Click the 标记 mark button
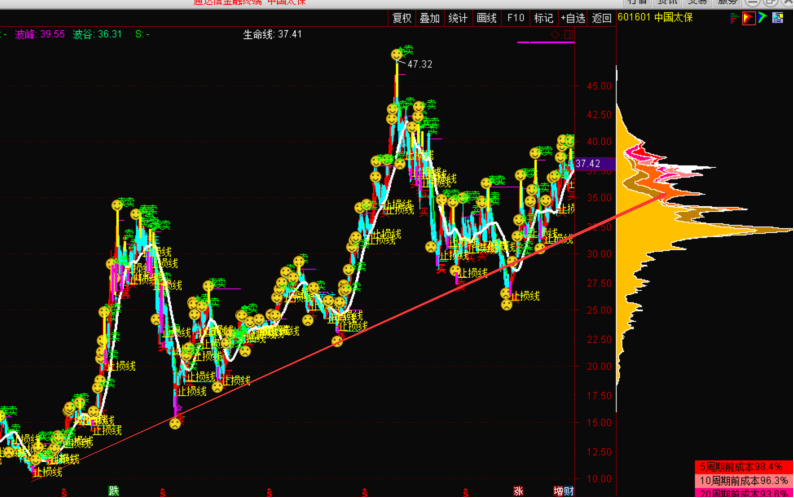Viewport: 794px width, 498px height. tap(544, 17)
